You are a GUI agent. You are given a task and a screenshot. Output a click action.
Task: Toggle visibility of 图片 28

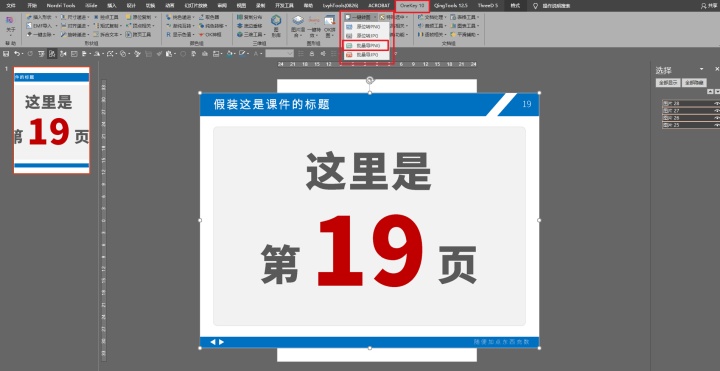(716, 104)
